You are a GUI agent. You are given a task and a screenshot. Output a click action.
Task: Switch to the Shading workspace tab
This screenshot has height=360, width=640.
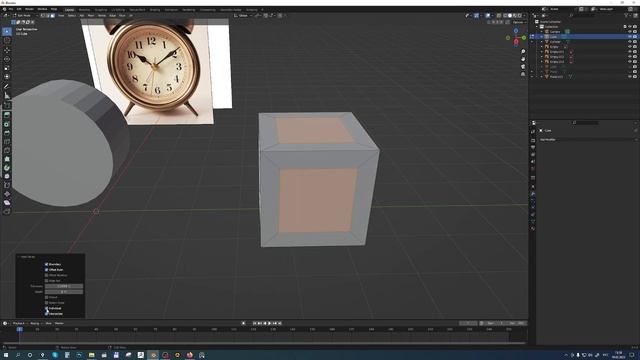pos(155,9)
